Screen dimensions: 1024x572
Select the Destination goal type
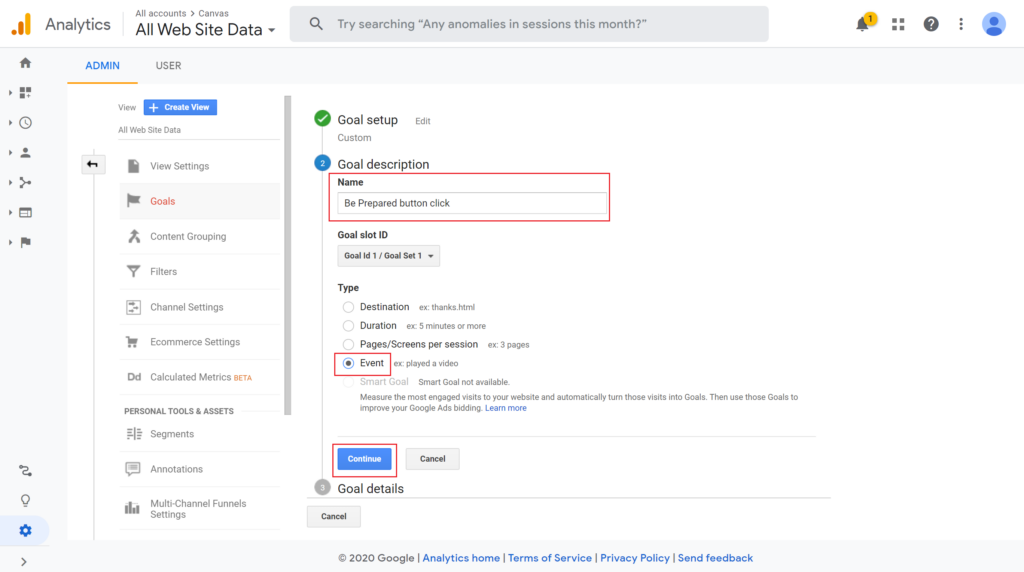point(348,307)
